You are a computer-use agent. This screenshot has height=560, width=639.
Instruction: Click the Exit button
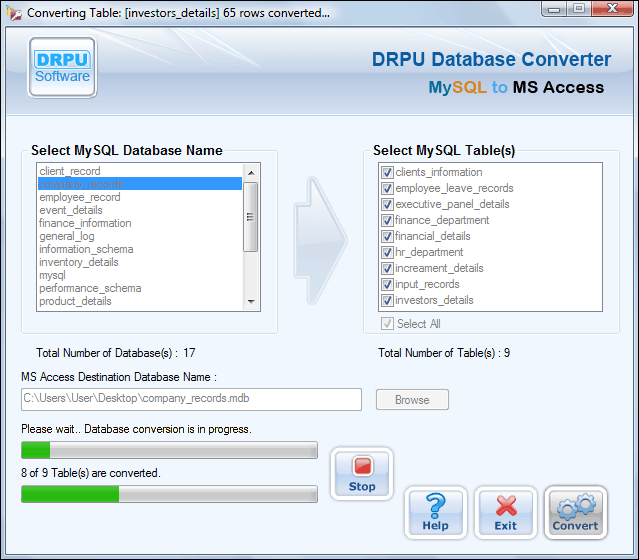[x=506, y=513]
